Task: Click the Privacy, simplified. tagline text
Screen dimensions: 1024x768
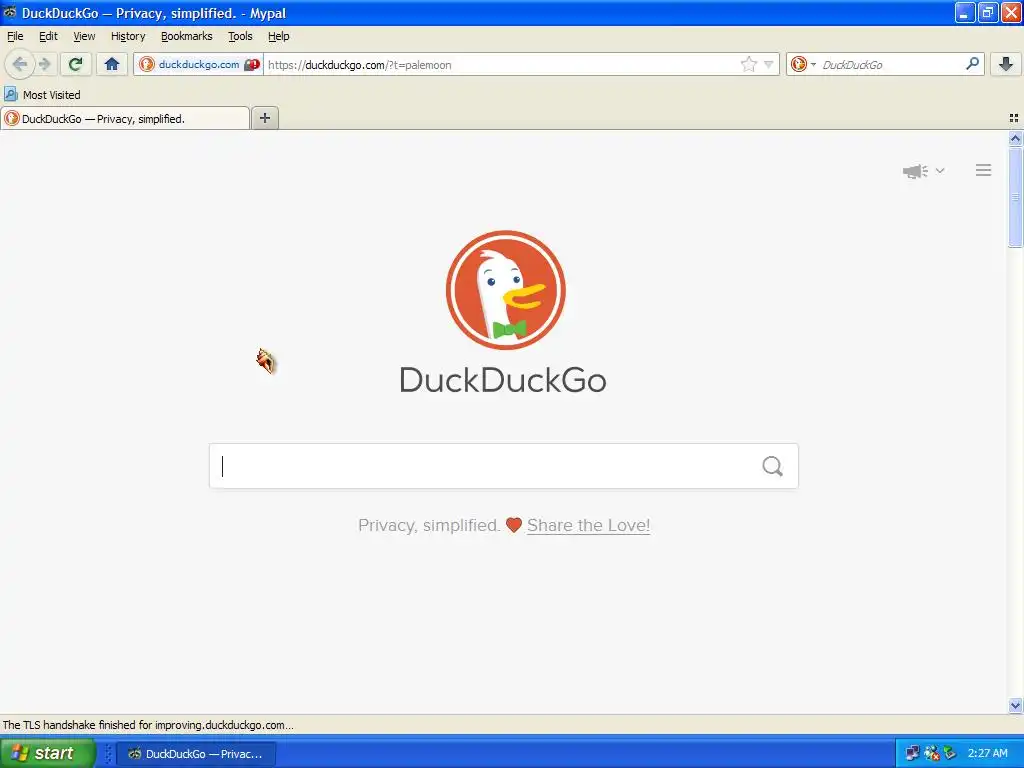Action: (429, 525)
